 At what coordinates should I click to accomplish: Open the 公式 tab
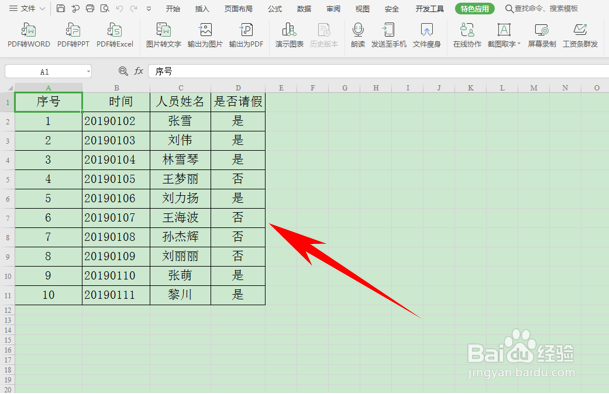[275, 9]
